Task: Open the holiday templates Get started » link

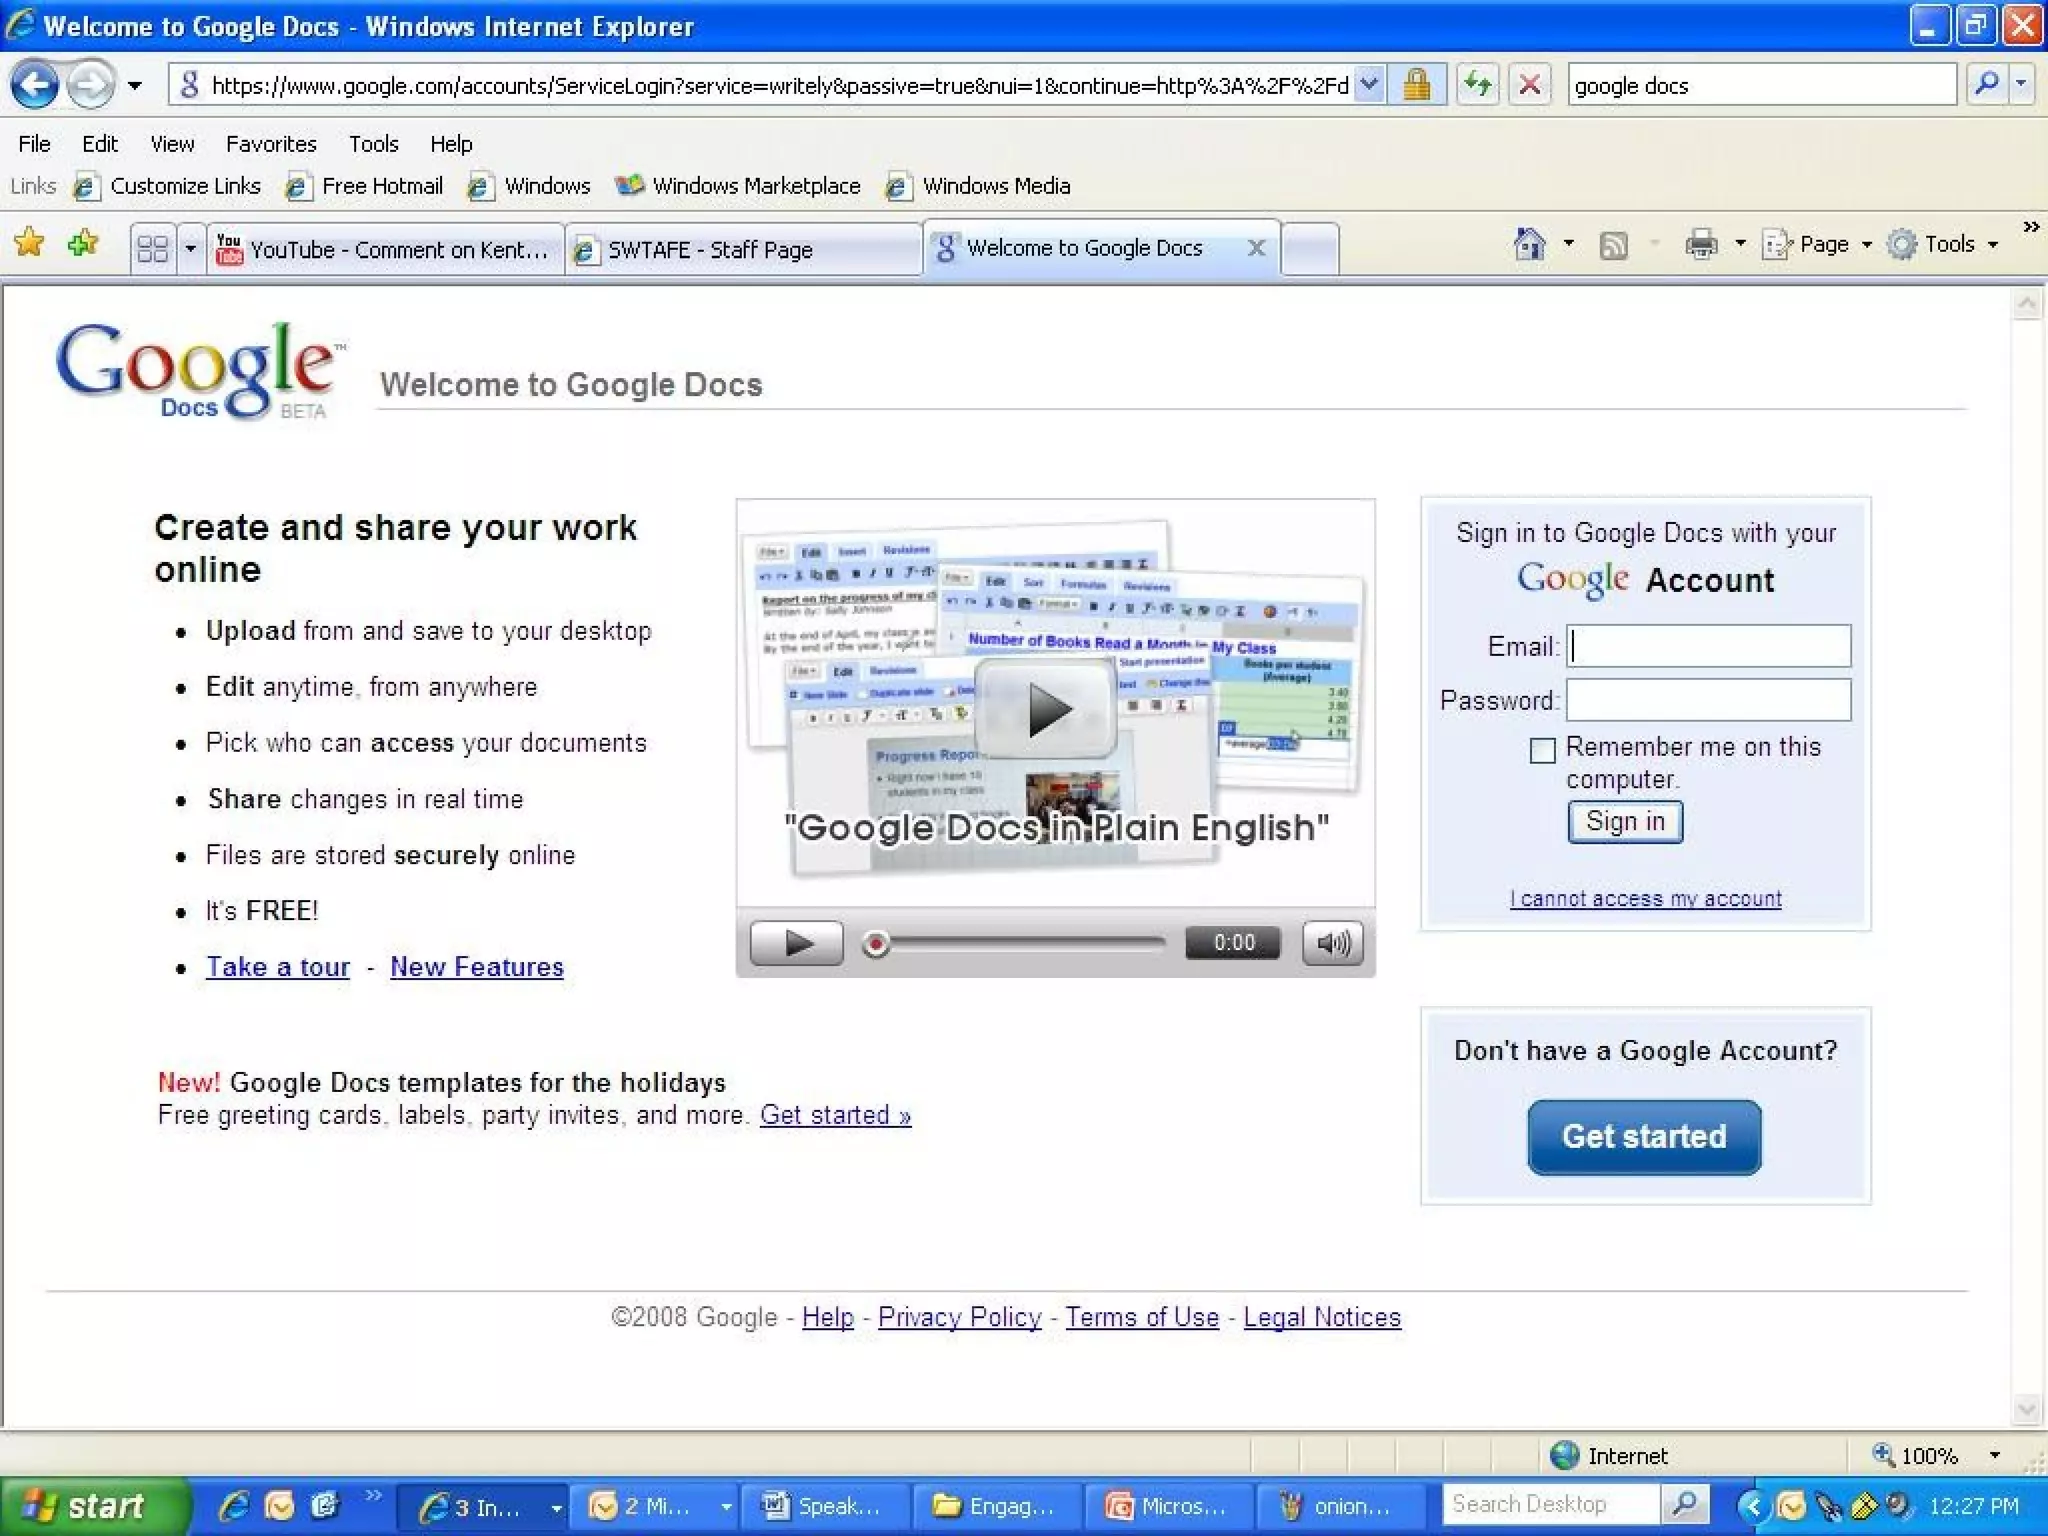Action: [x=836, y=1115]
